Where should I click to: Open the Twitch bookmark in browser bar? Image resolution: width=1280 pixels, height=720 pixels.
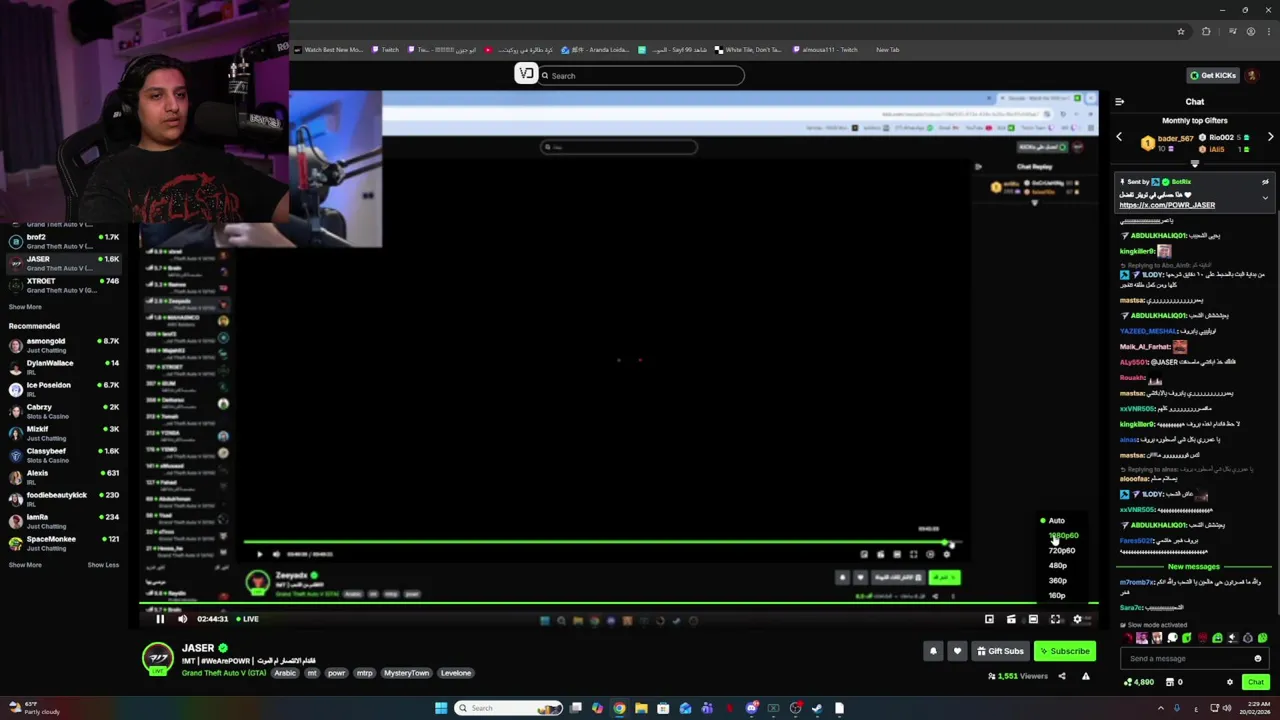pyautogui.click(x=385, y=49)
